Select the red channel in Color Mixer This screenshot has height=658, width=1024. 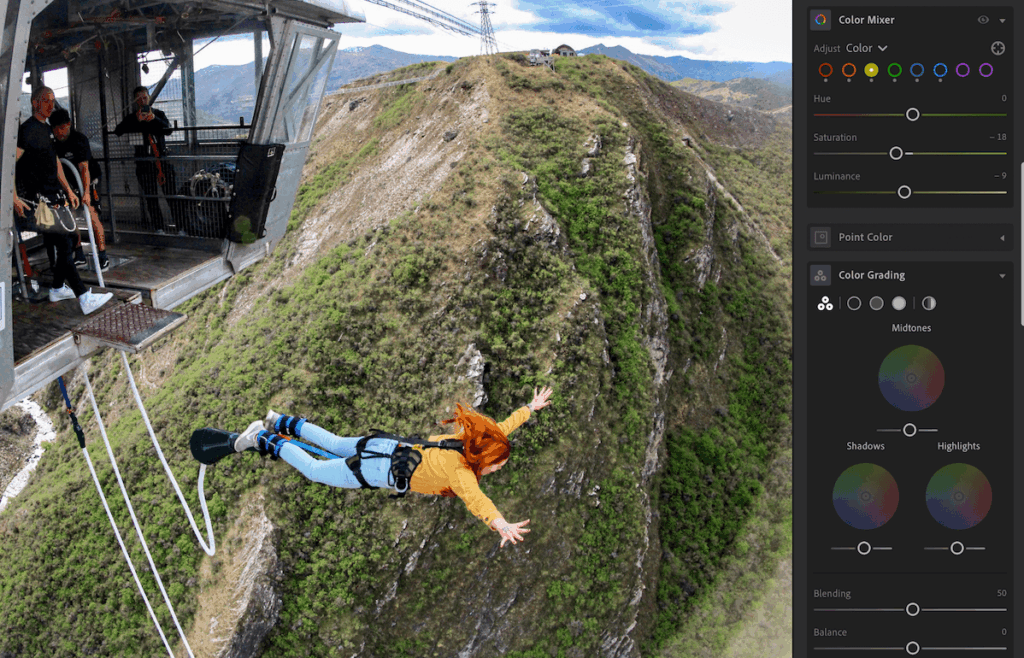(826, 71)
